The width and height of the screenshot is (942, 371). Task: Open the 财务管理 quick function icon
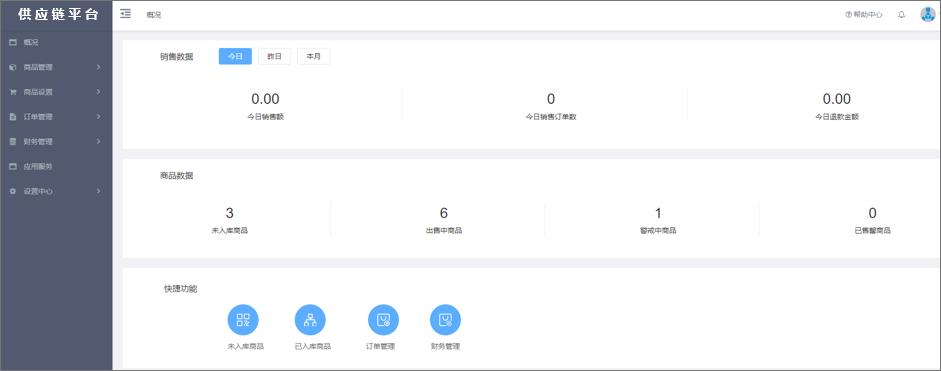445,320
